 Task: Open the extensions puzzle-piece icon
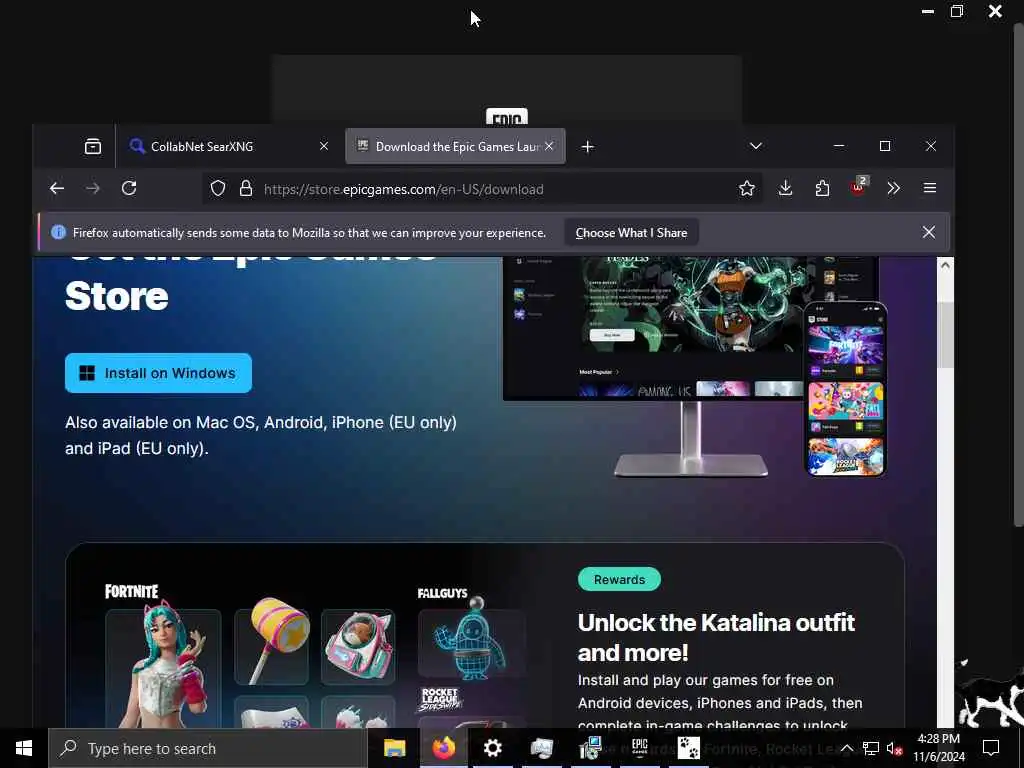(822, 189)
